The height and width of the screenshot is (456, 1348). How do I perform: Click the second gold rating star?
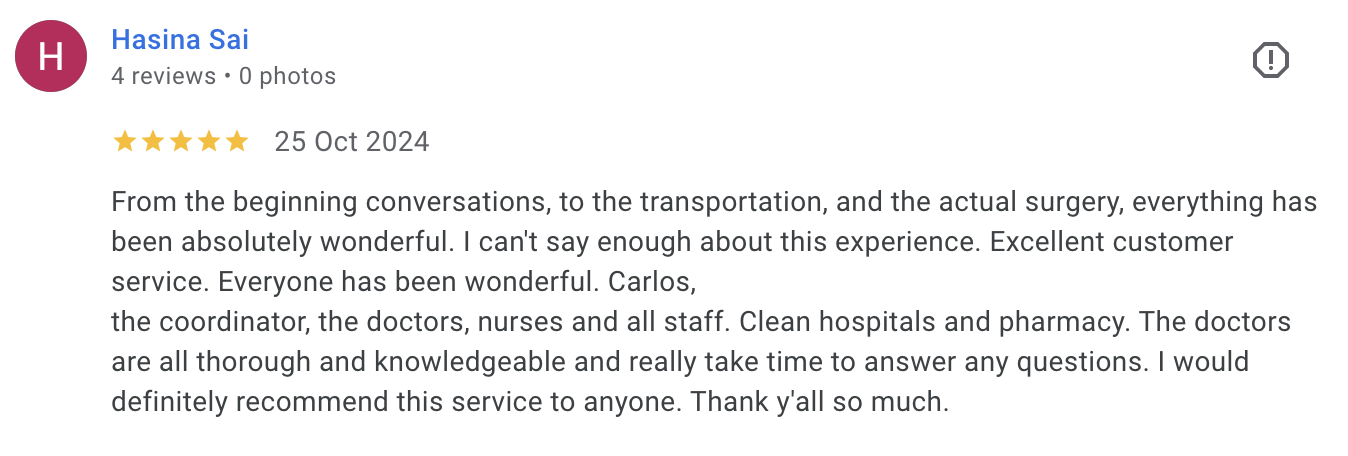click(x=153, y=142)
